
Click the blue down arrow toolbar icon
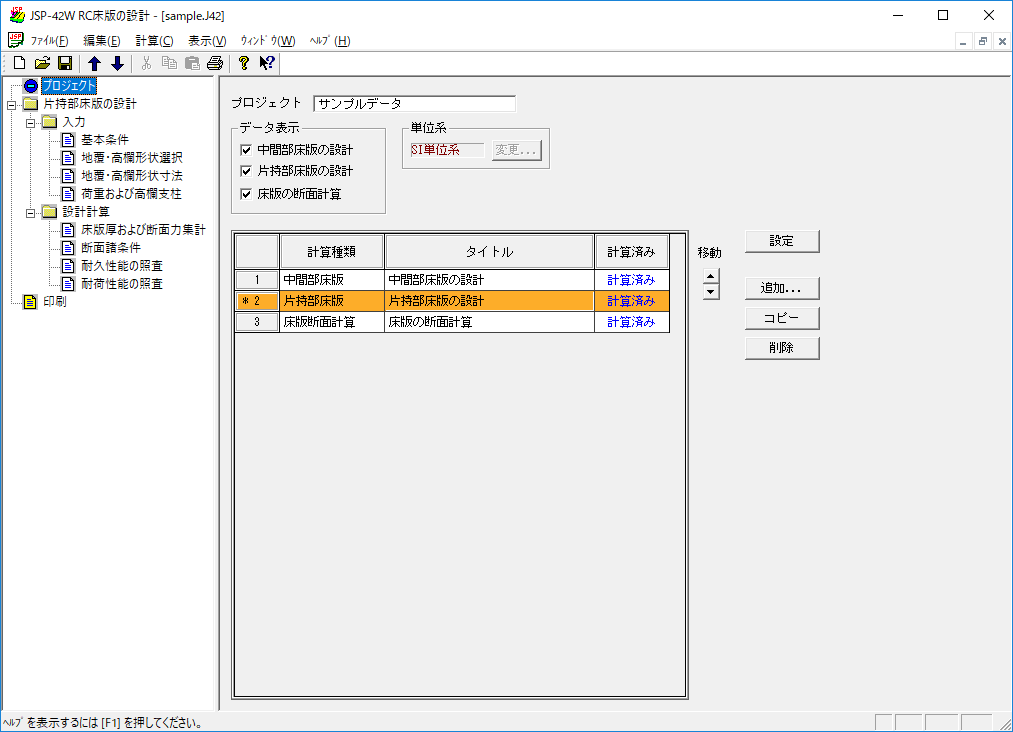(117, 64)
